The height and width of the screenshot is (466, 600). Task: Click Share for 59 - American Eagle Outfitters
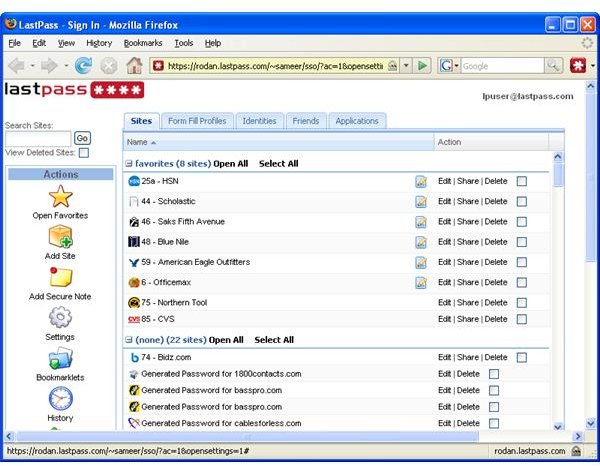[x=468, y=262]
